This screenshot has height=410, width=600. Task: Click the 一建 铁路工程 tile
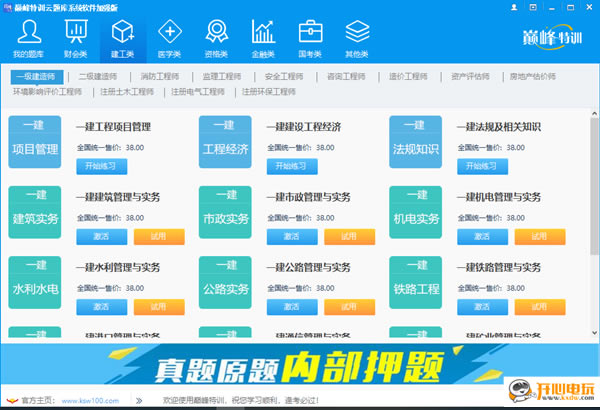pyautogui.click(x=416, y=283)
